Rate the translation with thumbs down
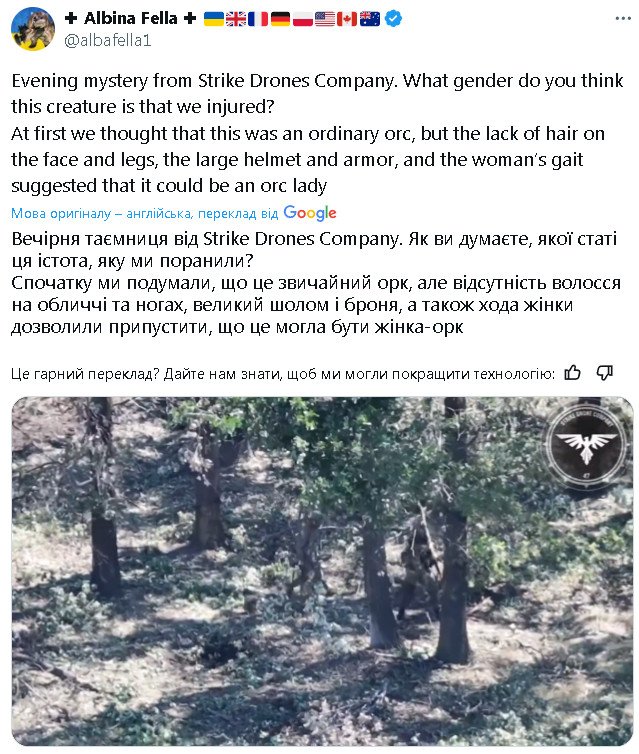Image resolution: width=639 pixels, height=754 pixels. tap(604, 373)
